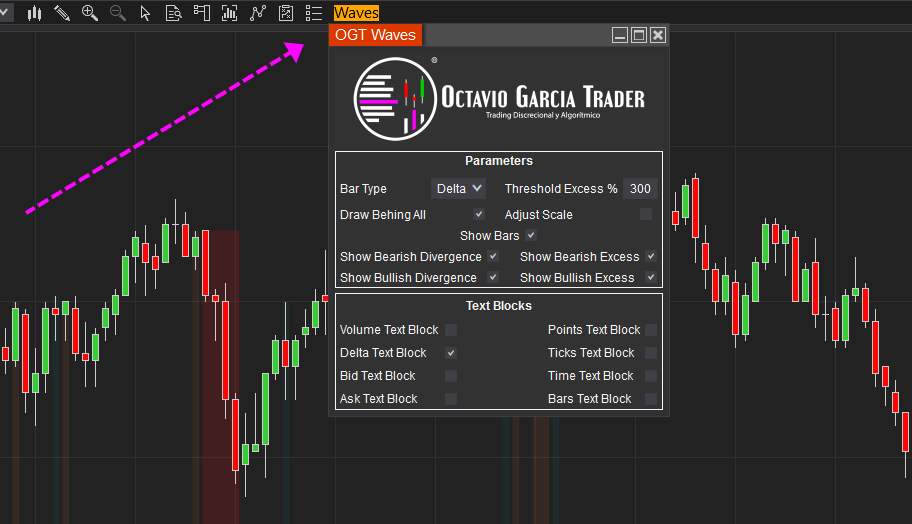Image resolution: width=912 pixels, height=524 pixels.
Task: Click the zoom in magnifier icon
Action: tap(90, 13)
